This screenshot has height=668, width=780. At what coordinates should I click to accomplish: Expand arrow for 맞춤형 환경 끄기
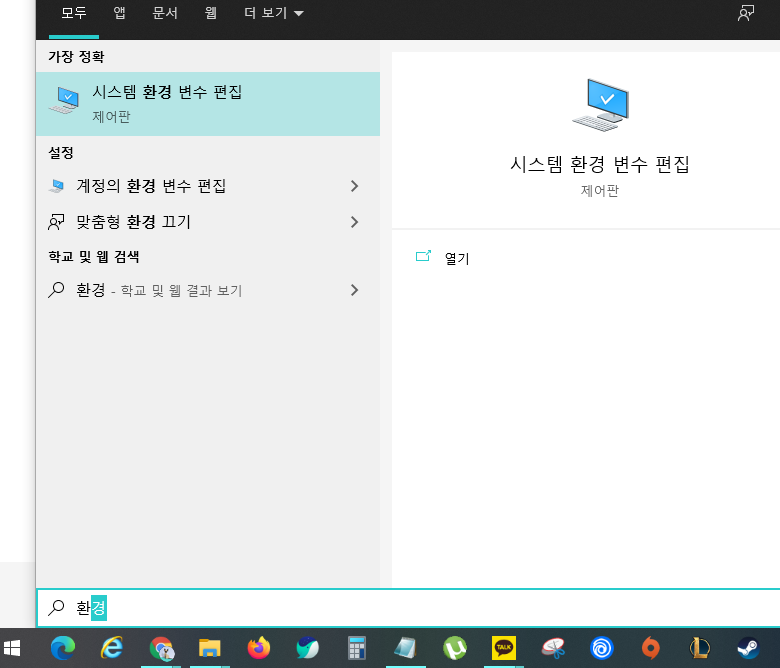354,222
